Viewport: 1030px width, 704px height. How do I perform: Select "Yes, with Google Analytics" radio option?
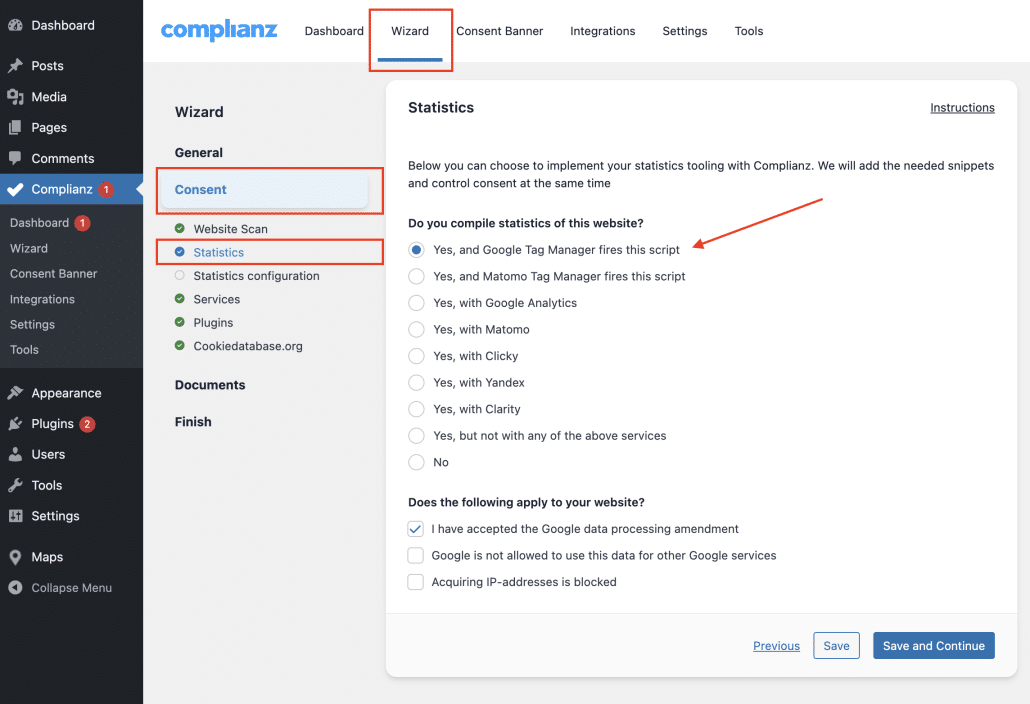point(416,303)
